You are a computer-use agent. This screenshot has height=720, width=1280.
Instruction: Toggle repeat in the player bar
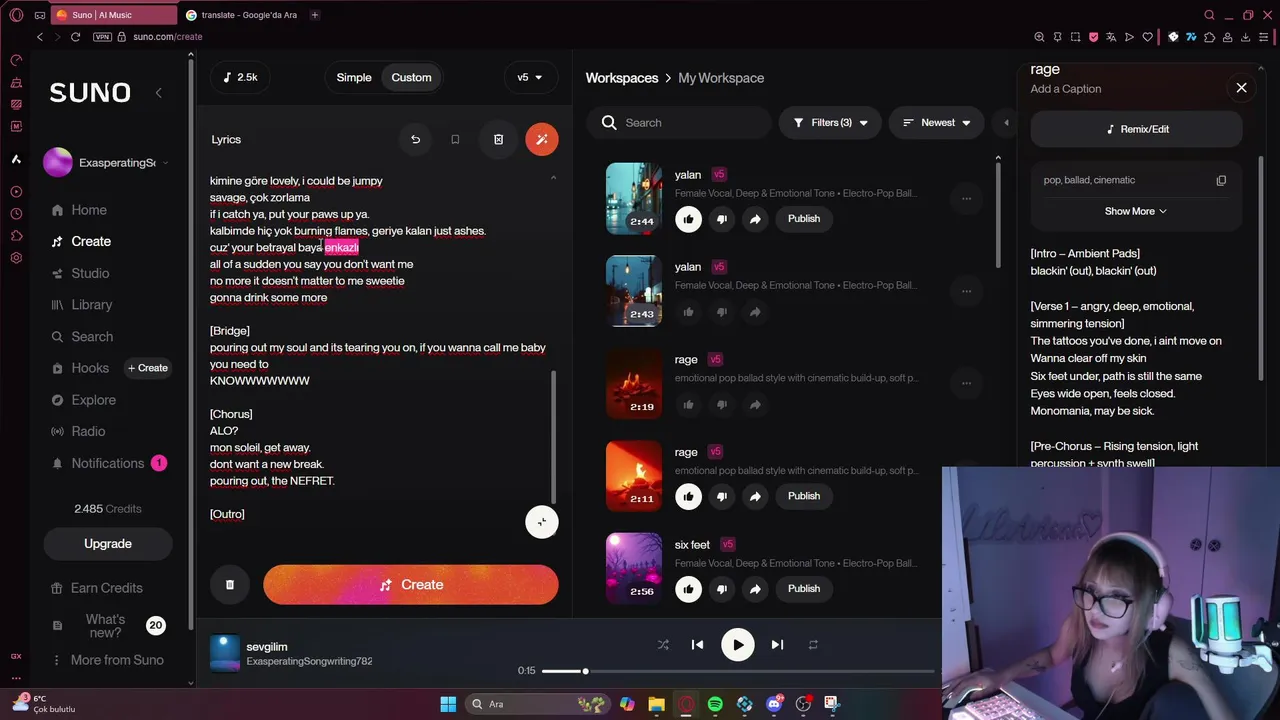(813, 645)
